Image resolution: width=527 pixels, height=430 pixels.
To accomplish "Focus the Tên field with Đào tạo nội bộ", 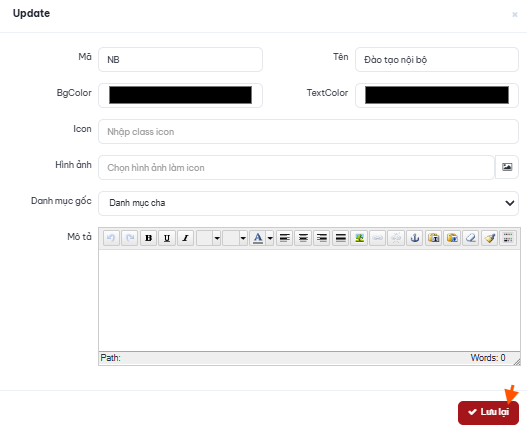I will point(437,60).
